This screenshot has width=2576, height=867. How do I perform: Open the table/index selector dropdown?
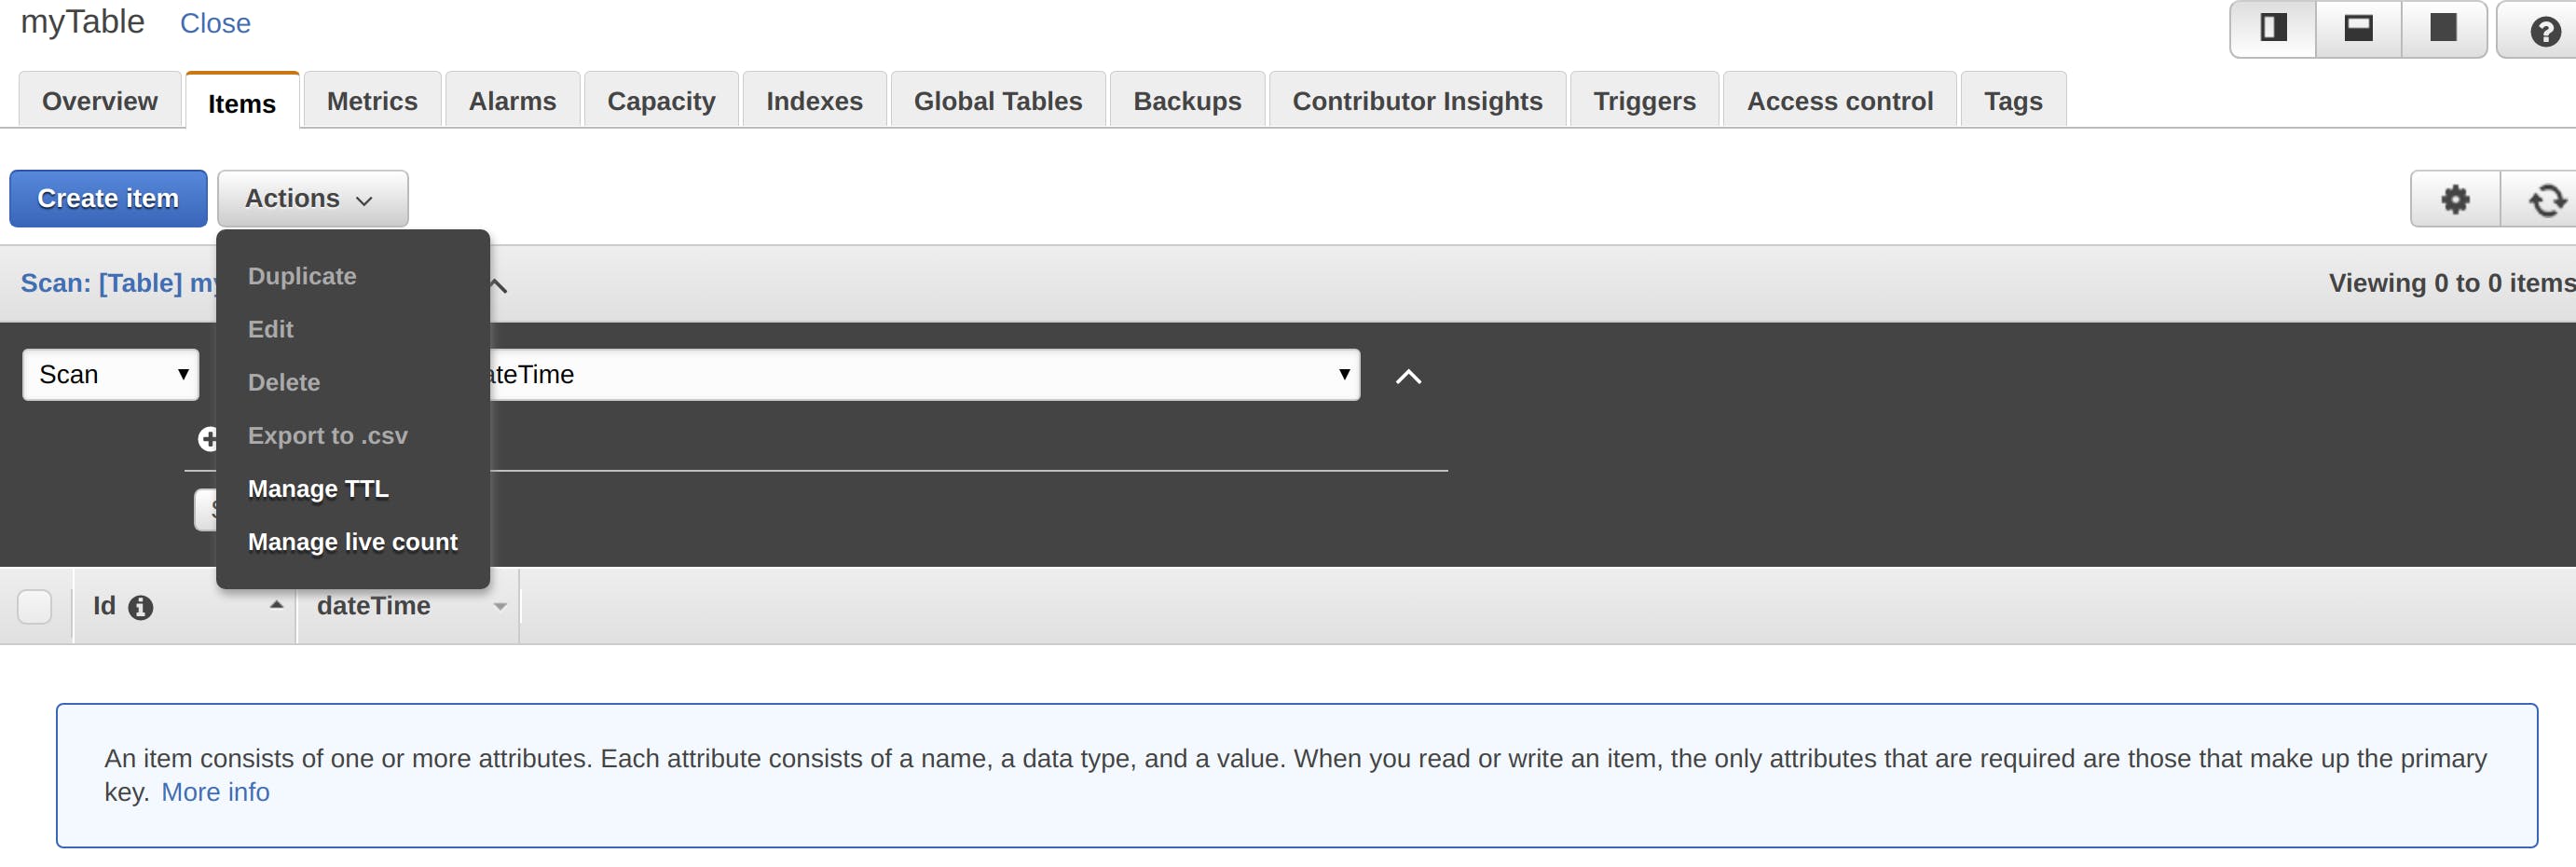(925, 374)
